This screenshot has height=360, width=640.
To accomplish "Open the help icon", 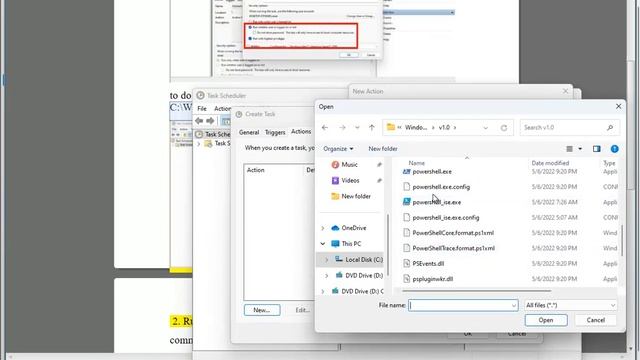I will point(615,149).
